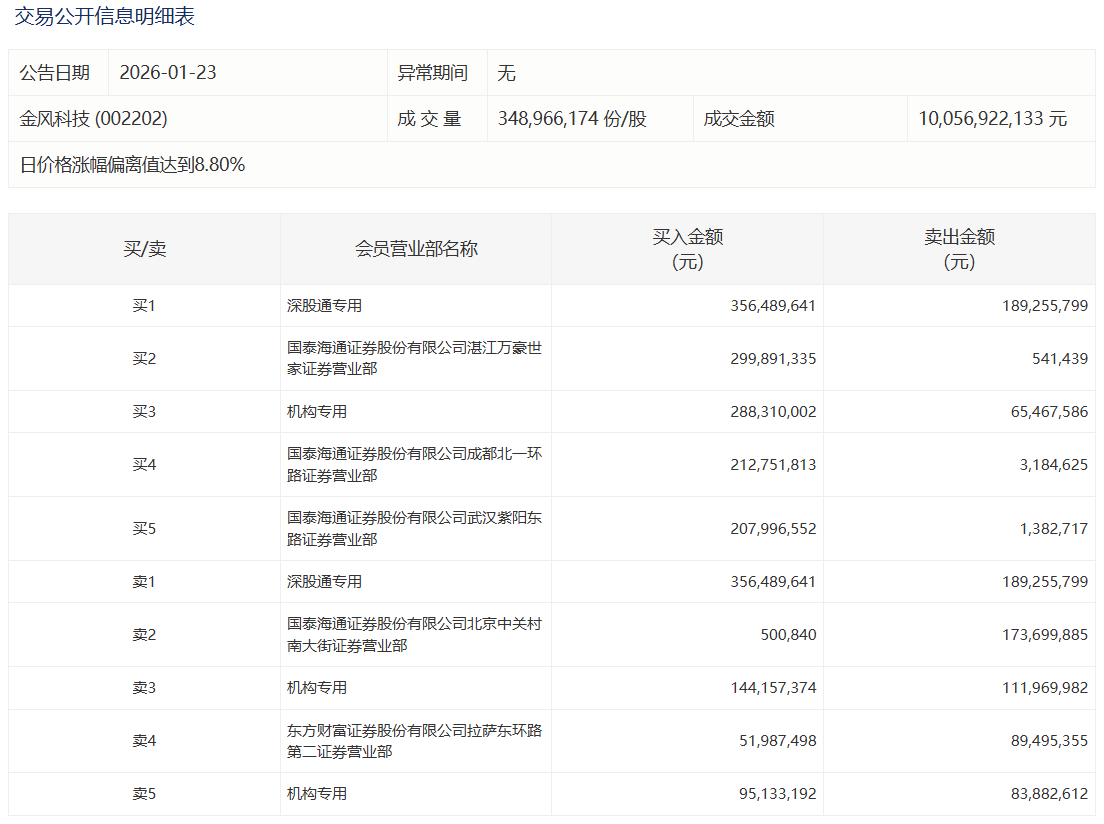Click the announcement date 2026-01-23
Viewport: 1104px width, 824px height.
[168, 73]
